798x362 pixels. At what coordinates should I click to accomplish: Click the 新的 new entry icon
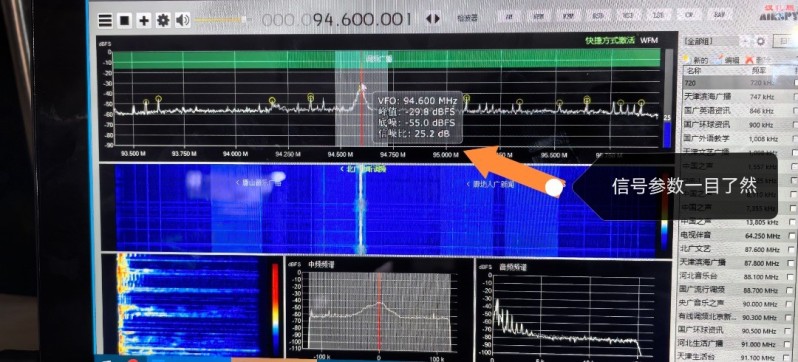pyautogui.click(x=695, y=60)
